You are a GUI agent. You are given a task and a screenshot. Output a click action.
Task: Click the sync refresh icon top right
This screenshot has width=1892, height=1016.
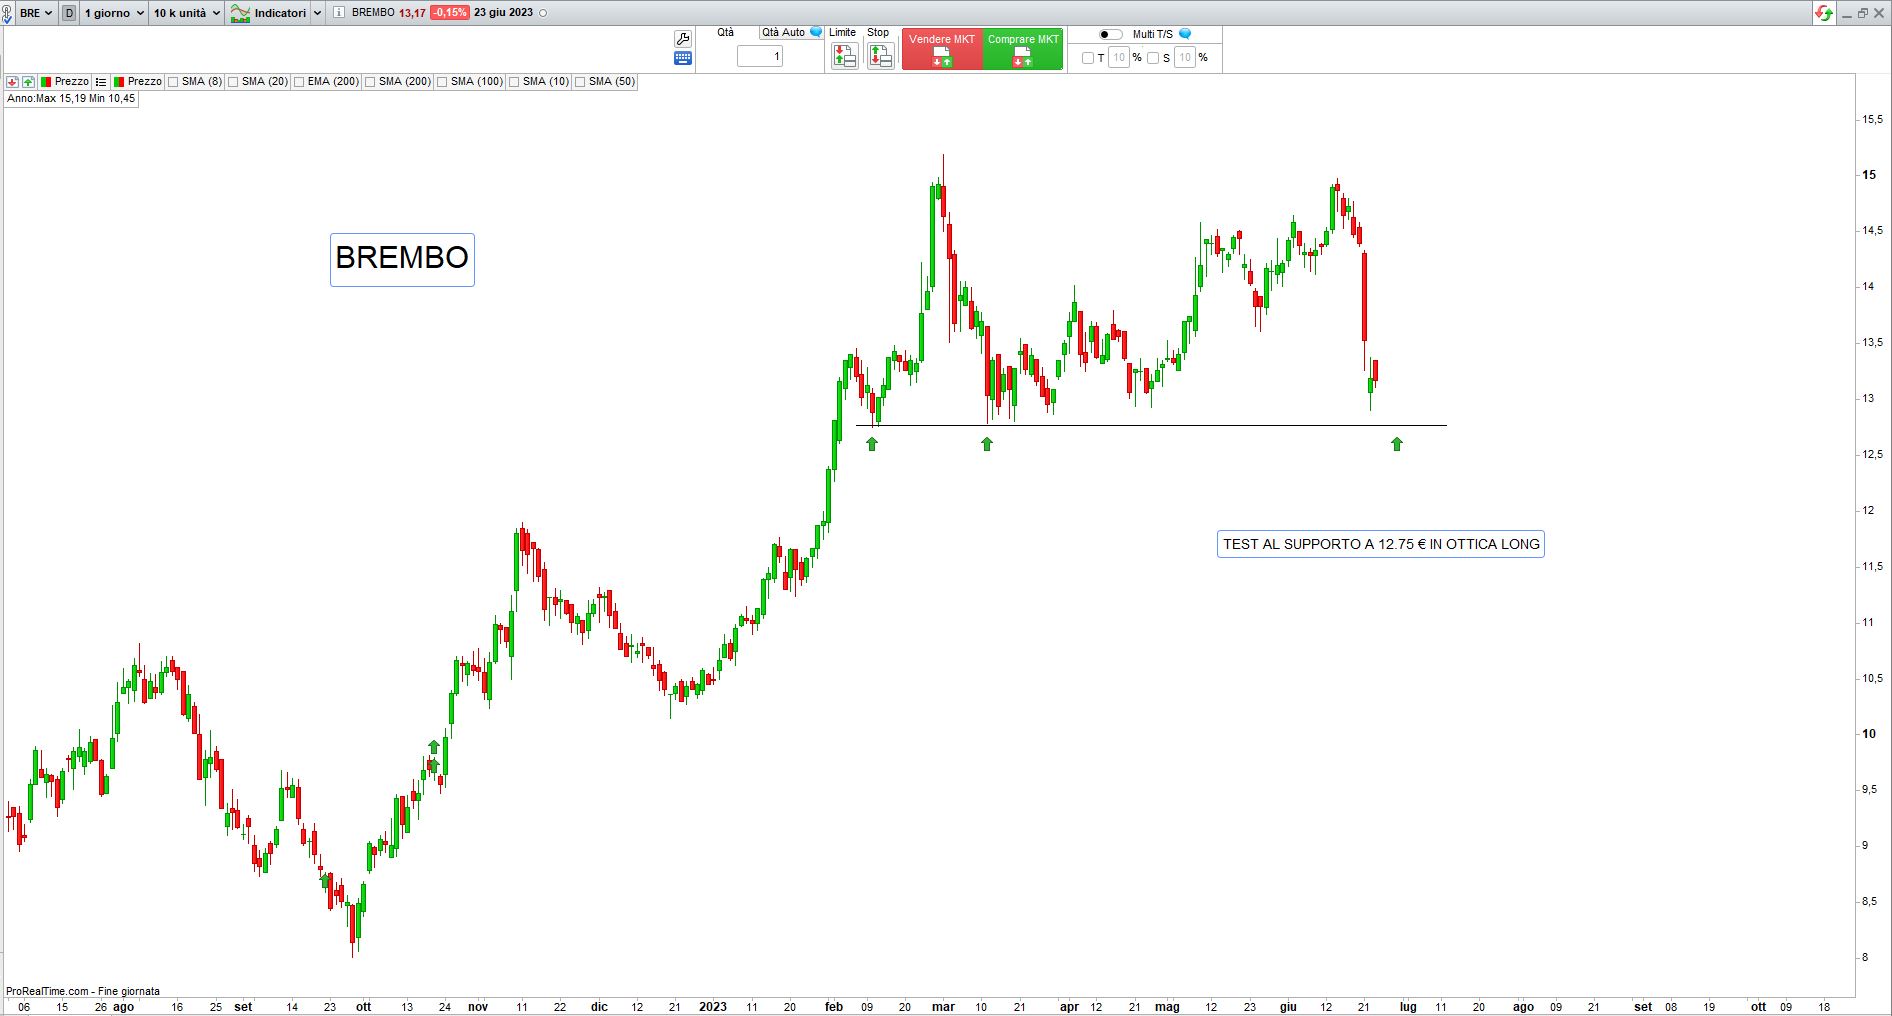[1824, 13]
